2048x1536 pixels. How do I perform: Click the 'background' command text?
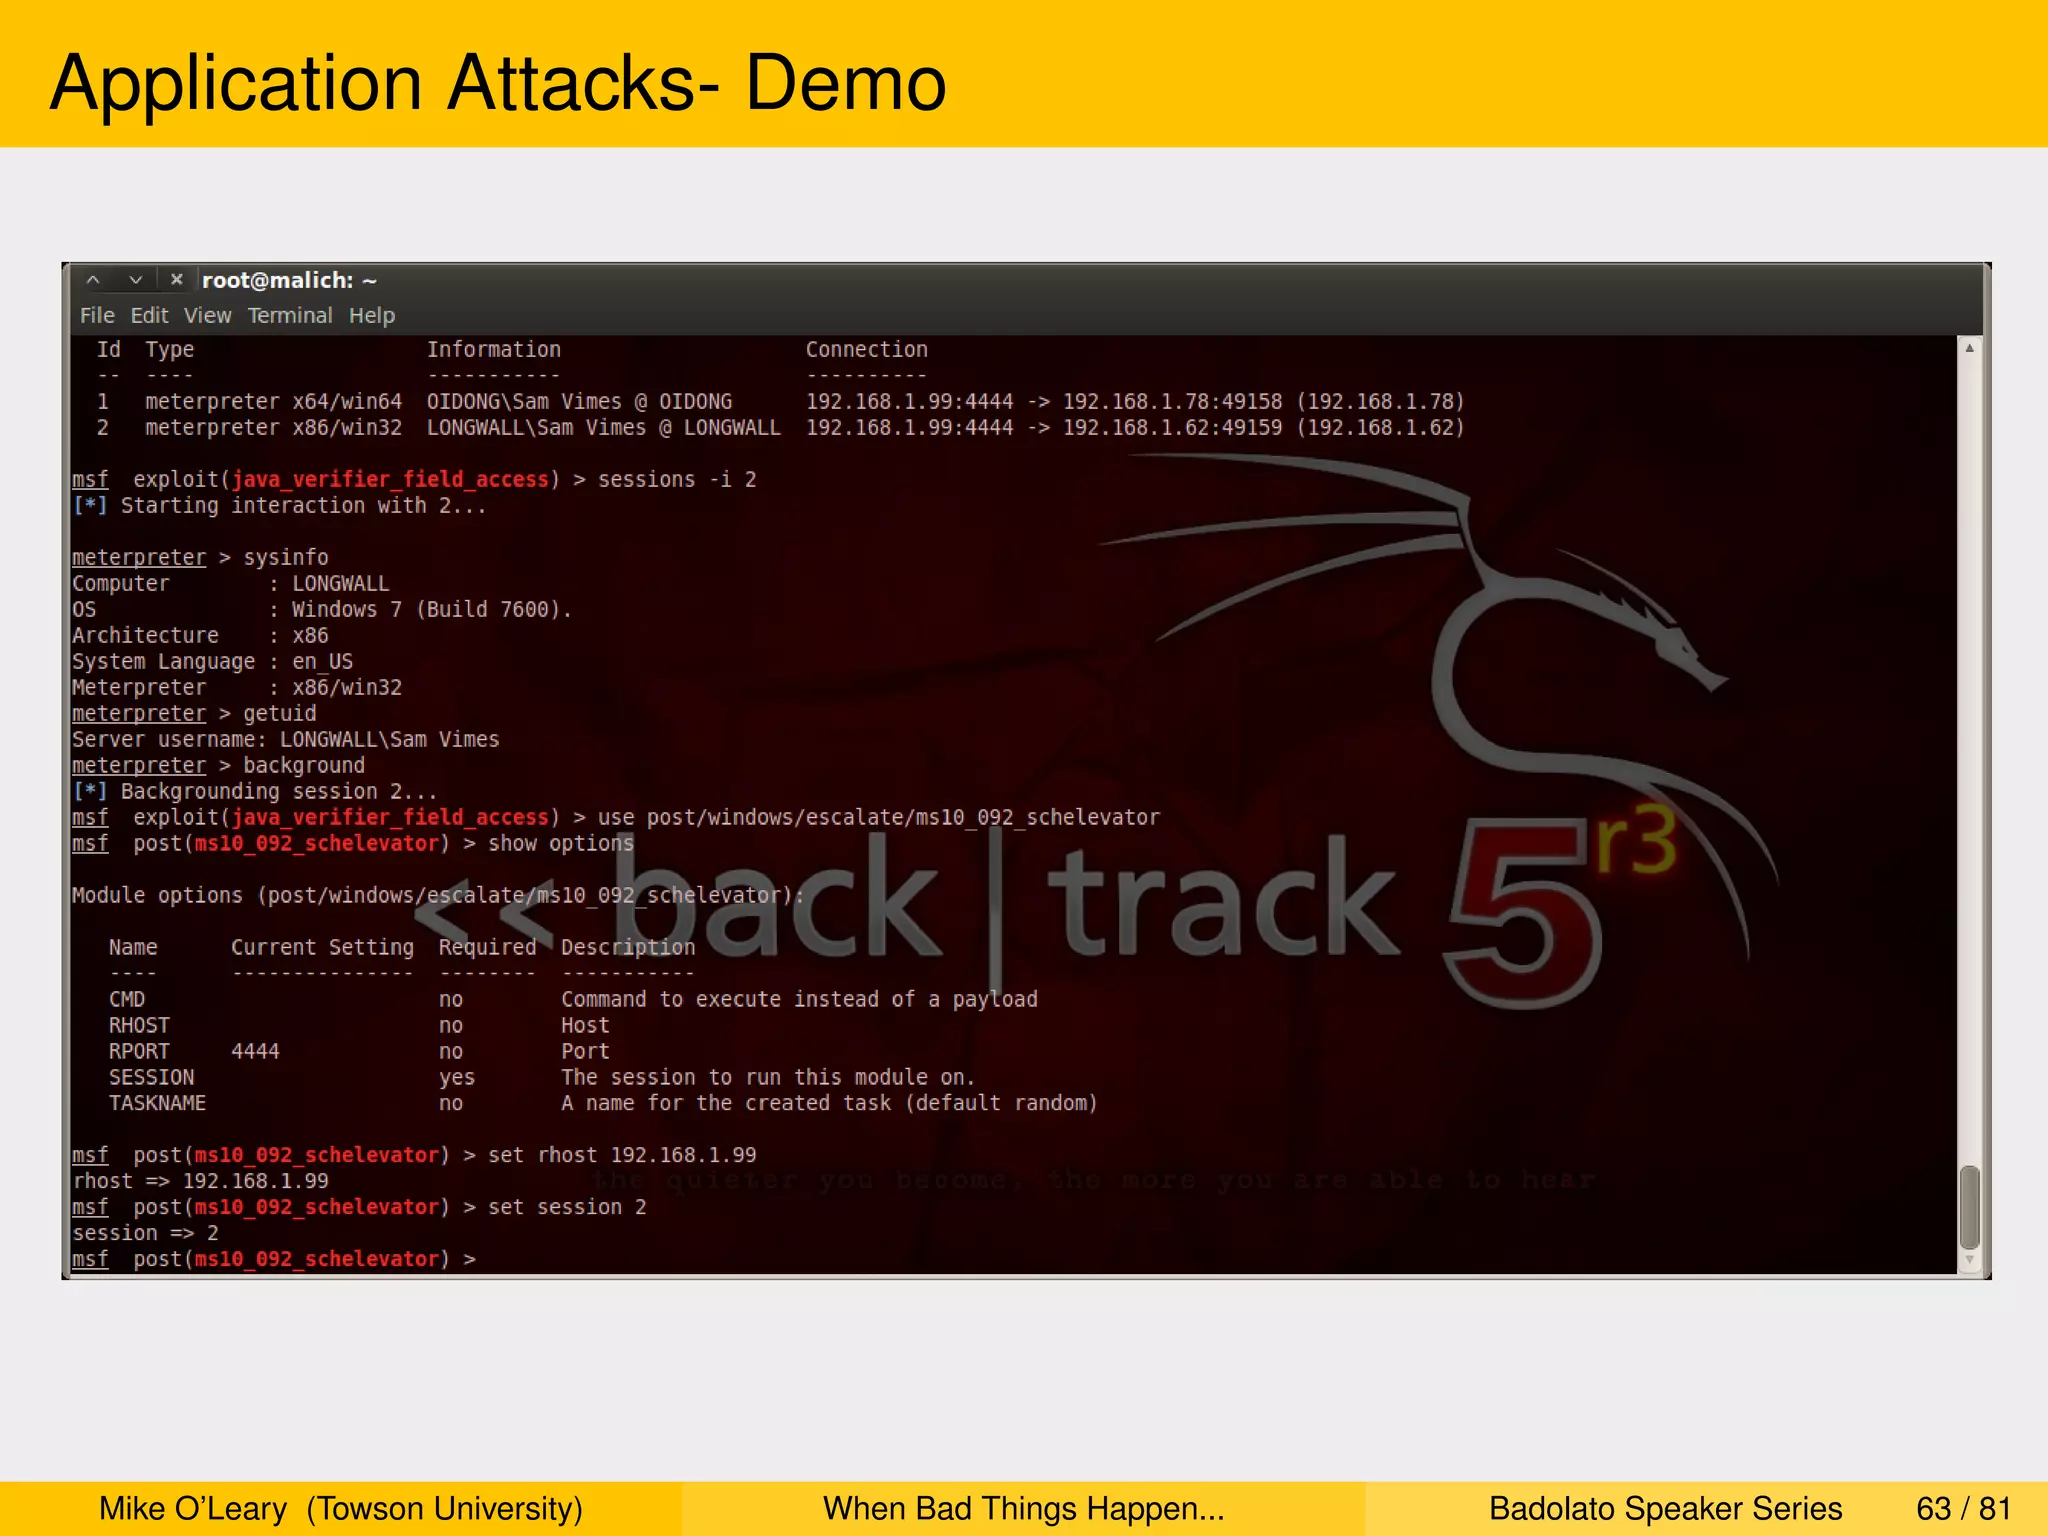304,766
